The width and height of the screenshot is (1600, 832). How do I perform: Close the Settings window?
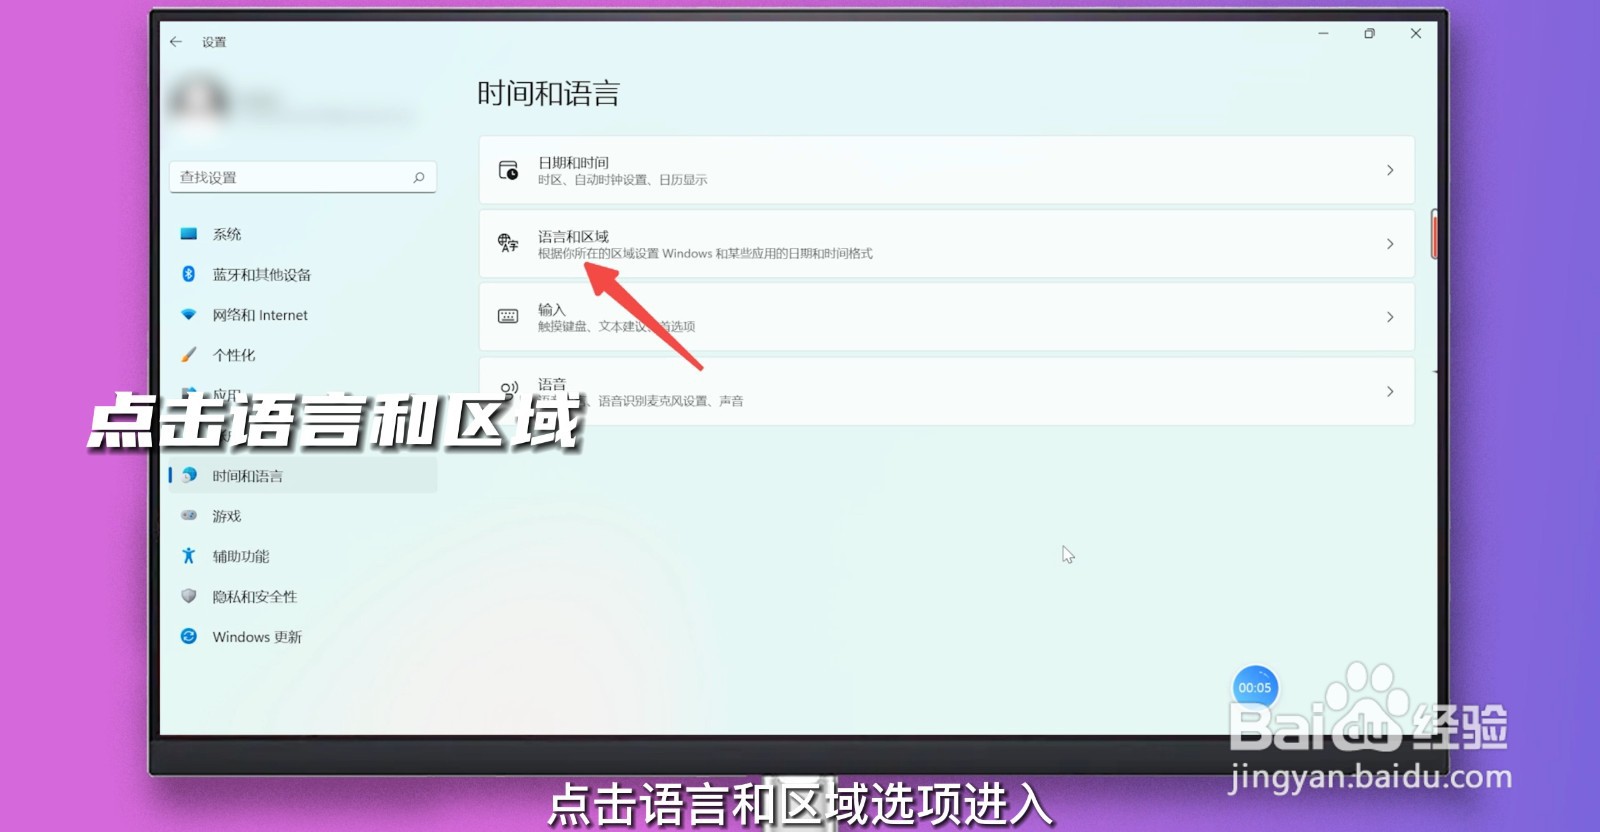(x=1415, y=34)
